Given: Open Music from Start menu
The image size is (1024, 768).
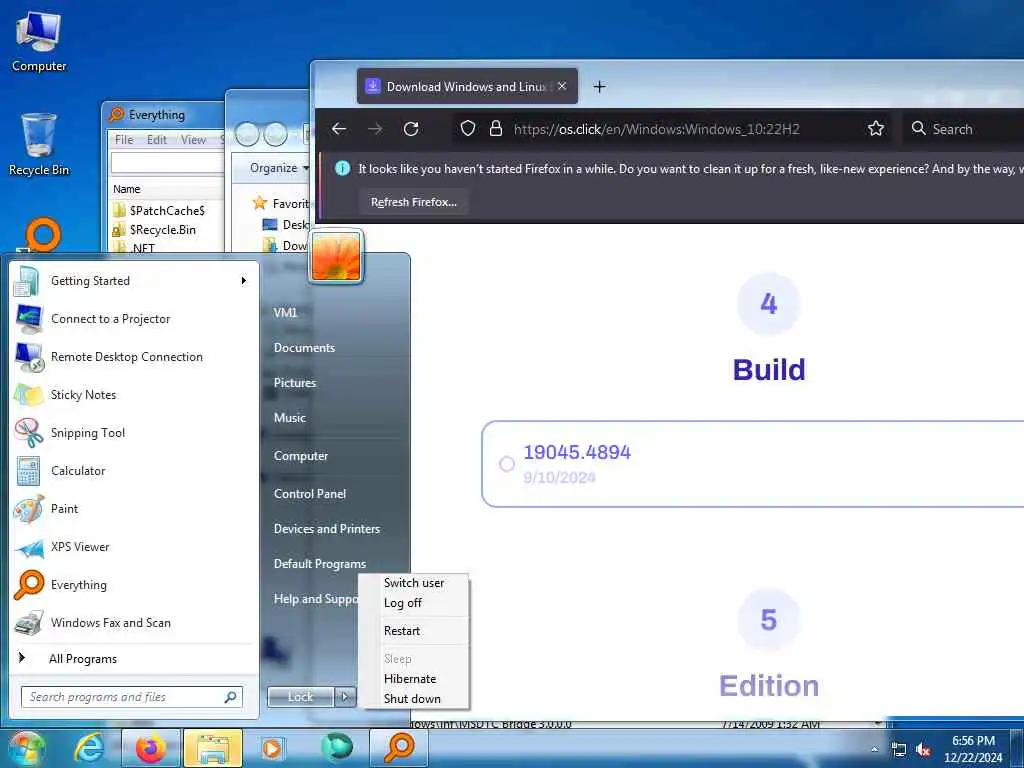Looking at the screenshot, I should pos(289,418).
